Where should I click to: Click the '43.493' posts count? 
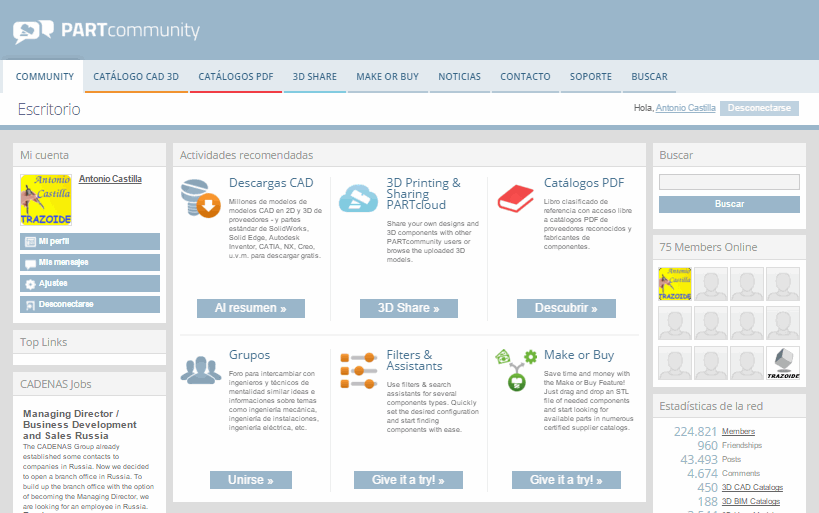click(x=699, y=460)
